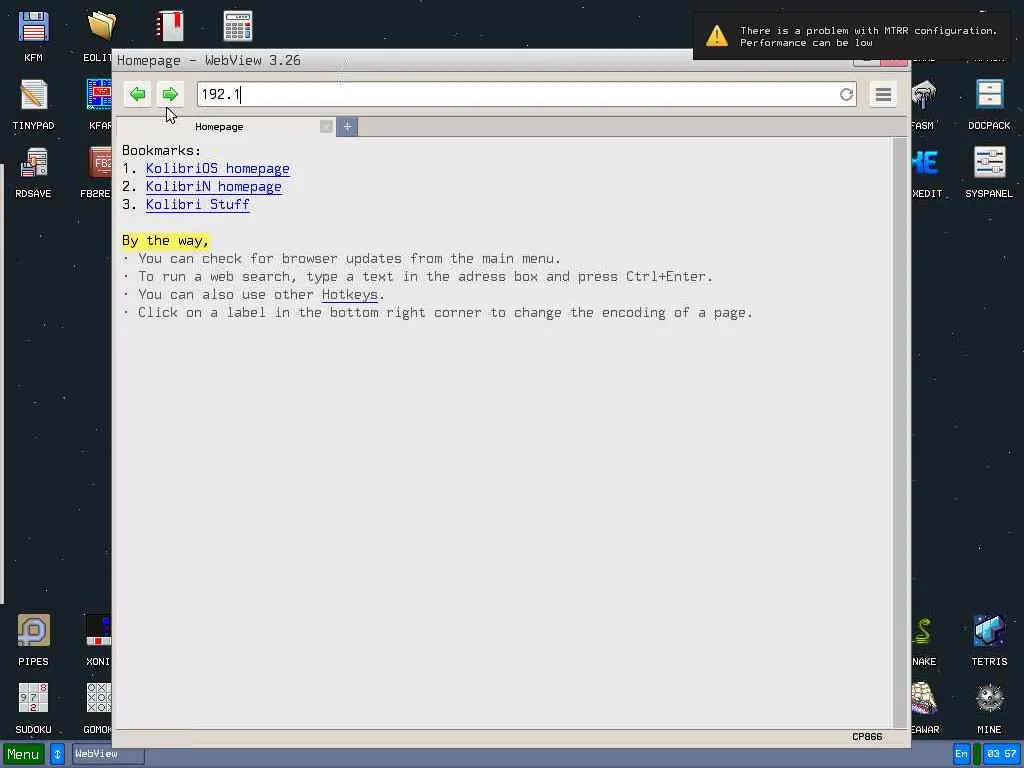The image size is (1024, 768).
Task: Close the Homepage tab
Action: pyautogui.click(x=327, y=127)
